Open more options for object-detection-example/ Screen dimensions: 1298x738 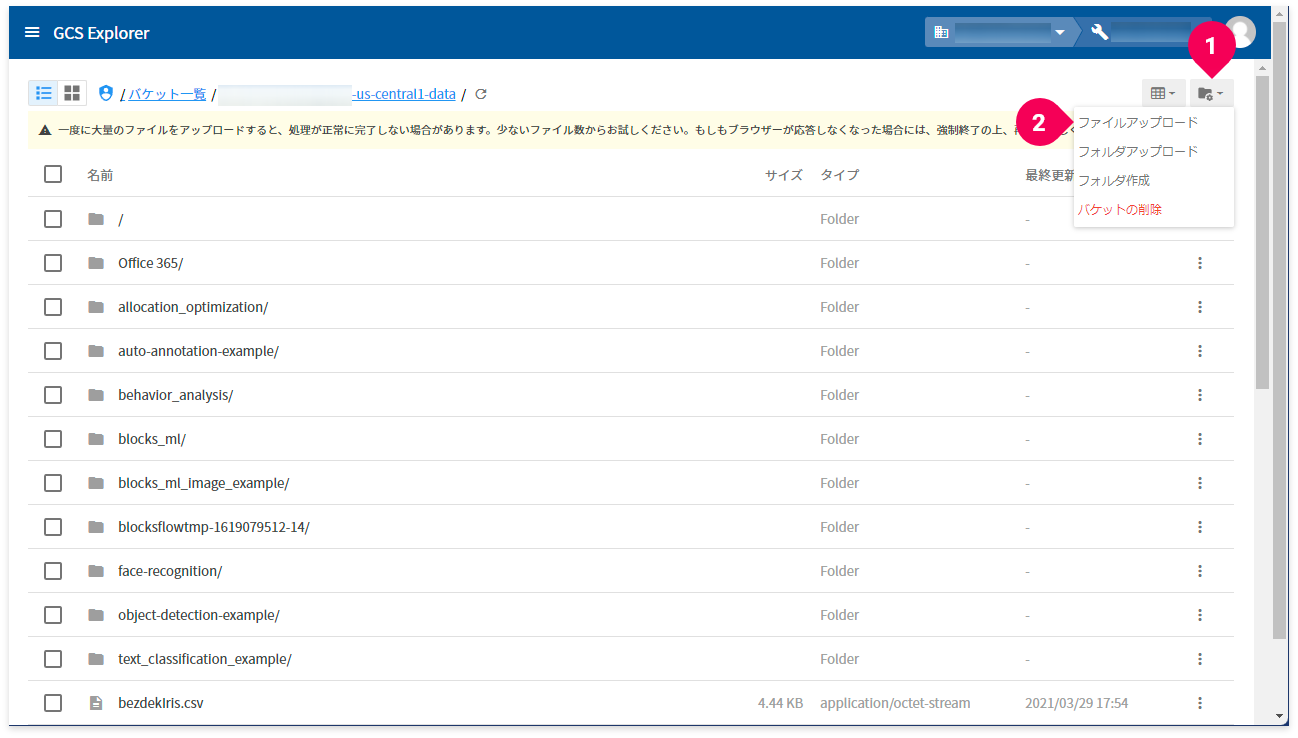[x=1200, y=615]
